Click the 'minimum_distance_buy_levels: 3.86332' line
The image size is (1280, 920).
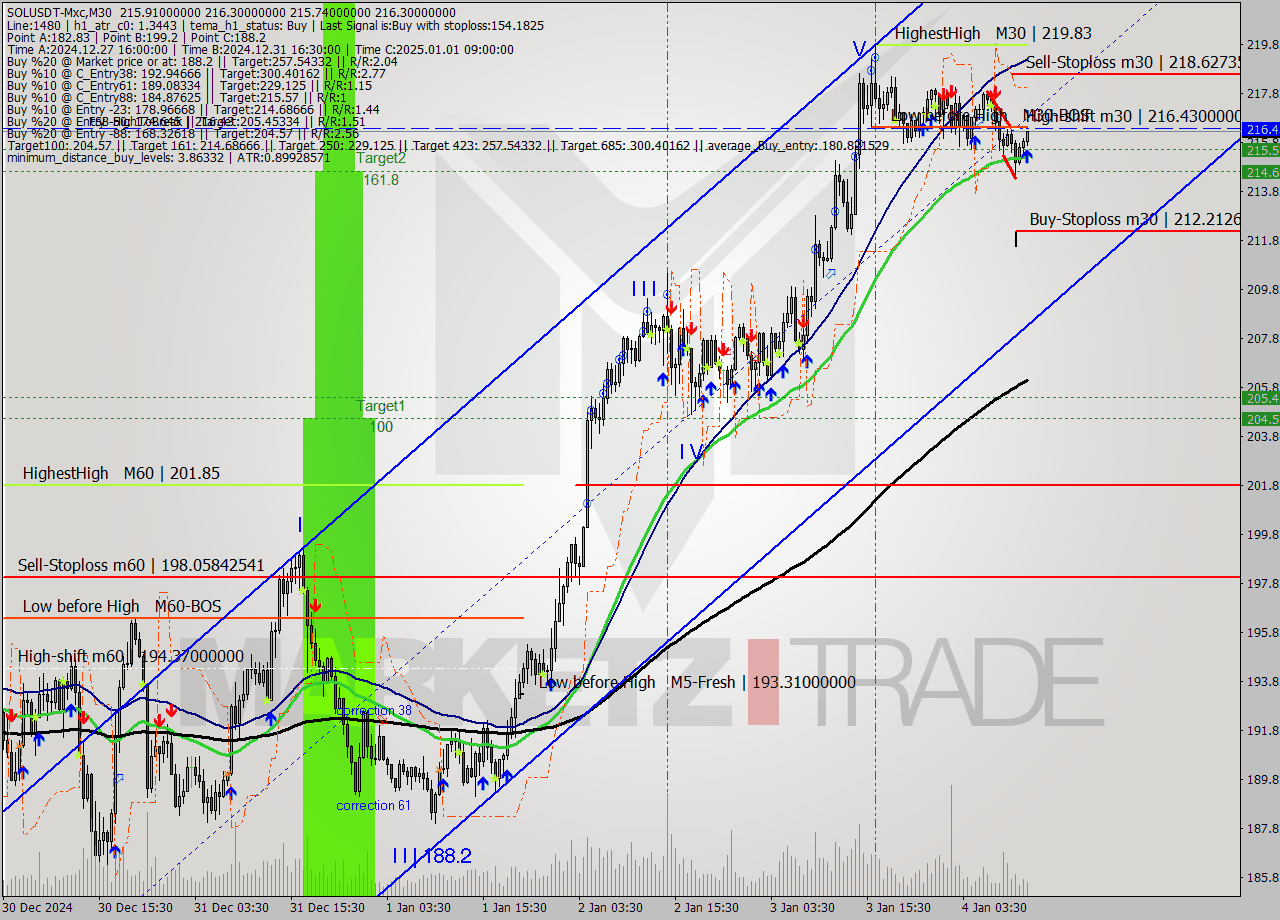170,158
